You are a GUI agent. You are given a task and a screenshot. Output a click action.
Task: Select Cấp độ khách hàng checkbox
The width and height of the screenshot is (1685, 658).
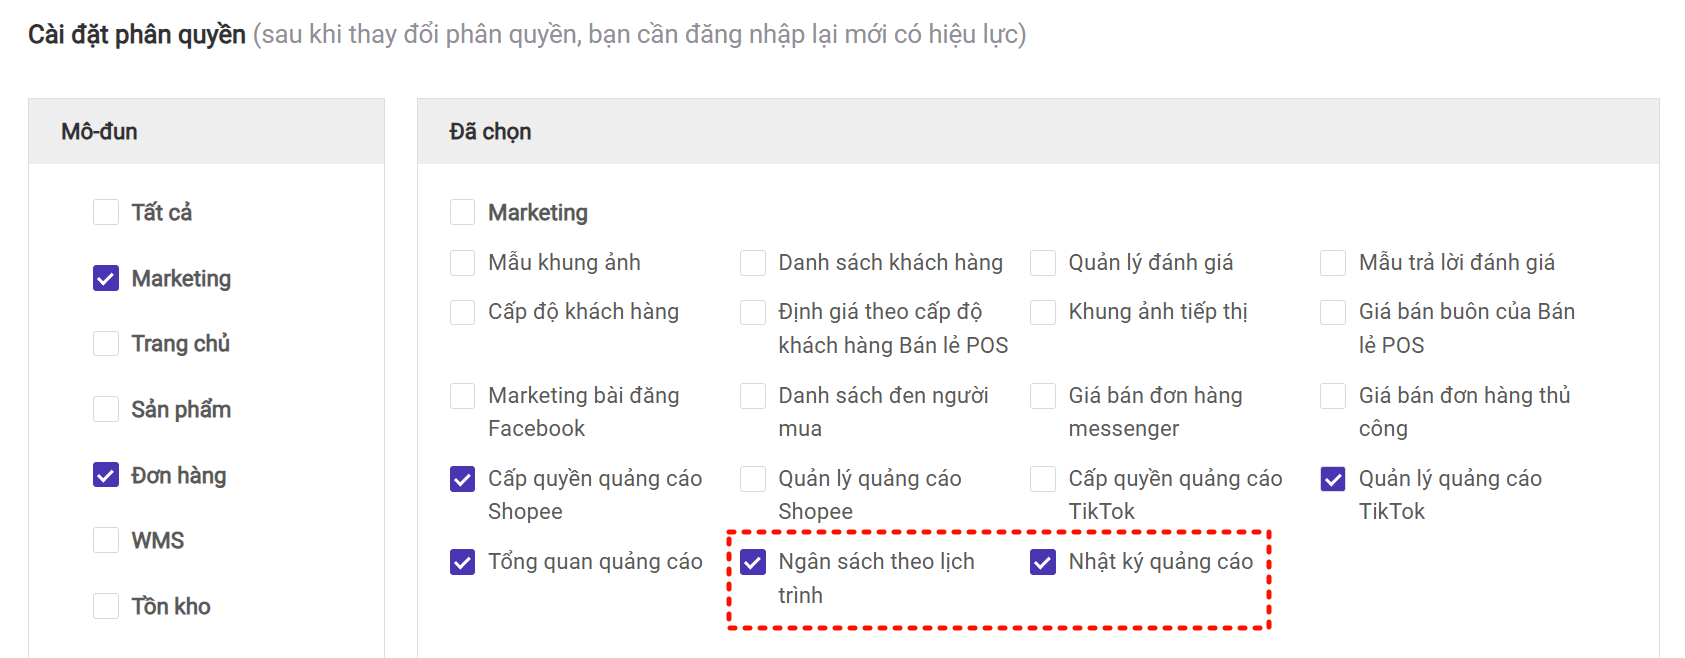tap(462, 312)
